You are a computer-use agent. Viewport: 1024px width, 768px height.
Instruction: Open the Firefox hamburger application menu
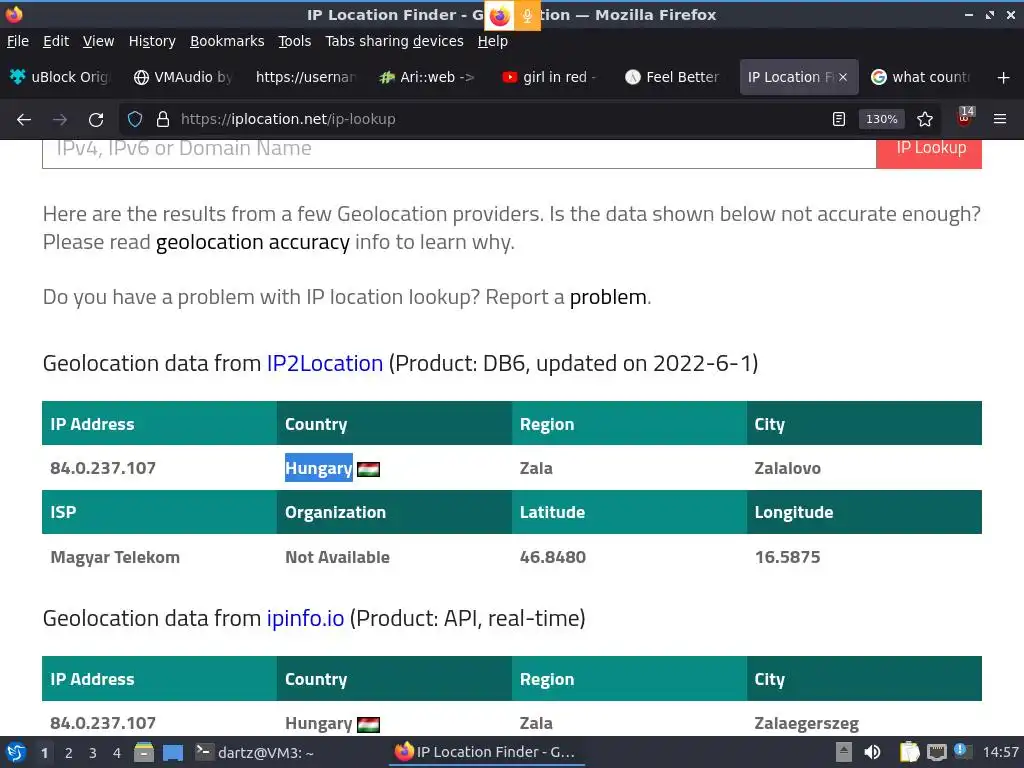(1000, 119)
